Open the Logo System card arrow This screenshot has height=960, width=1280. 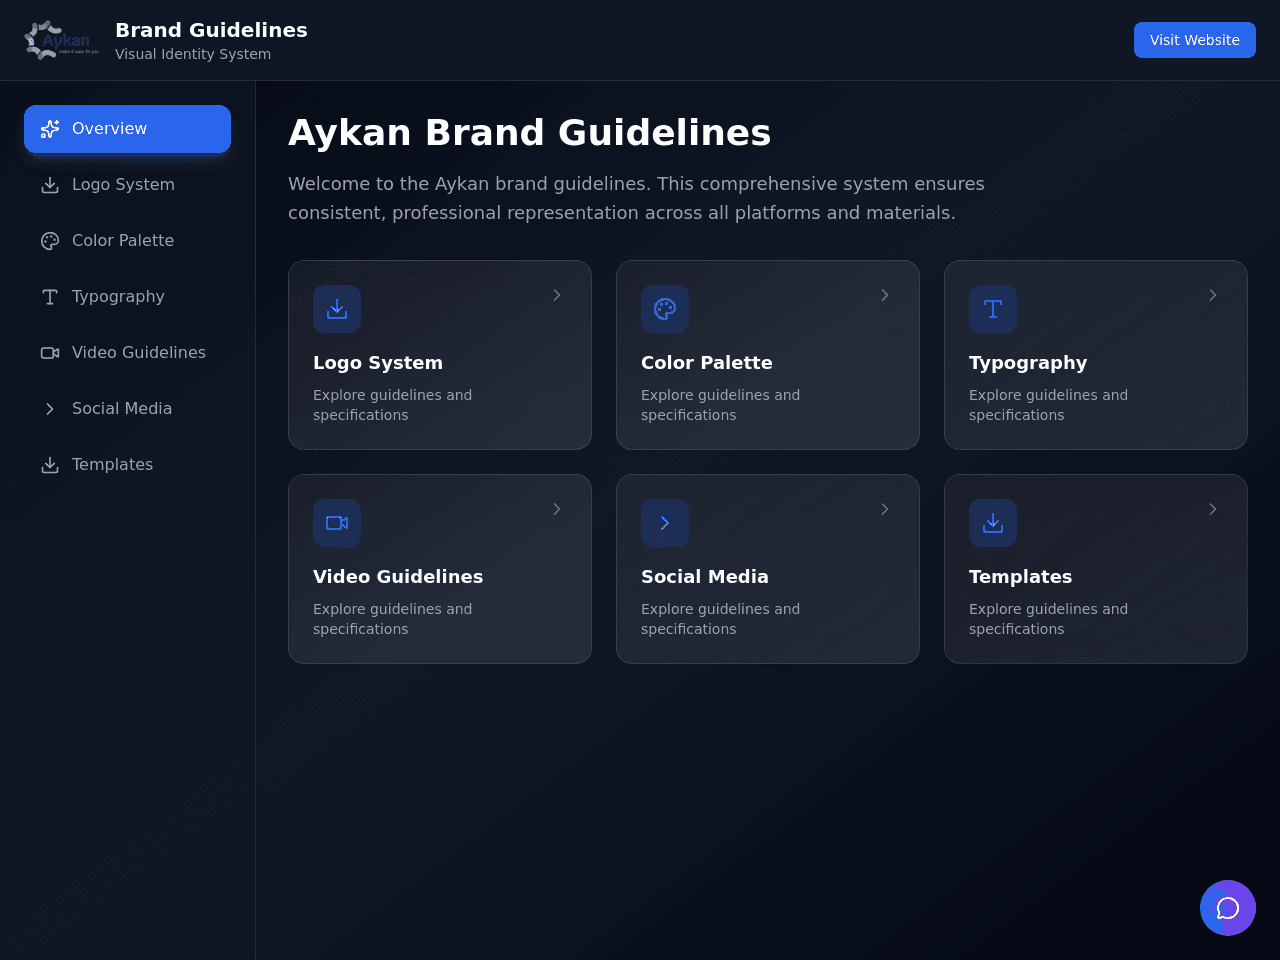[557, 295]
